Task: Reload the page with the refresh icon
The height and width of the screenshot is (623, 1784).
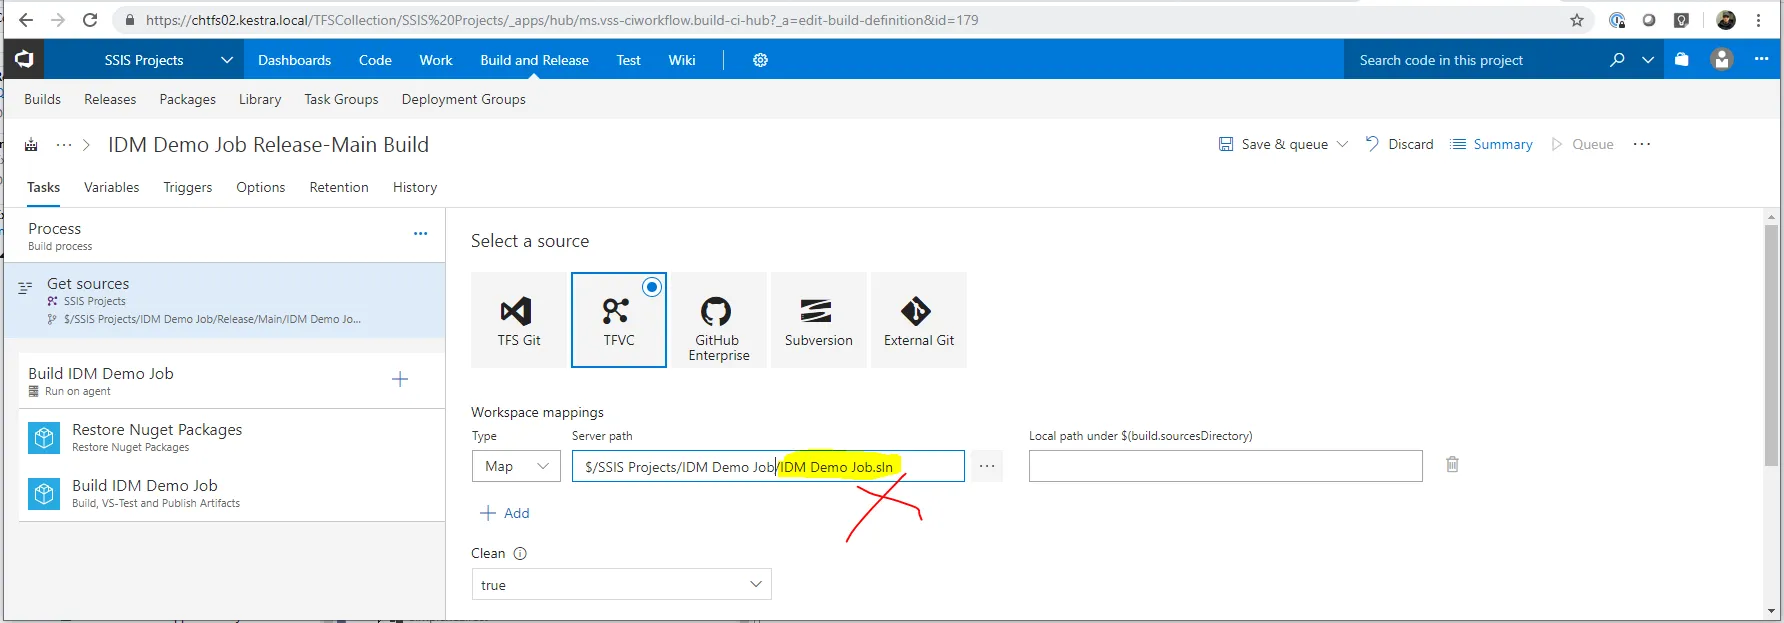Action: [x=90, y=20]
